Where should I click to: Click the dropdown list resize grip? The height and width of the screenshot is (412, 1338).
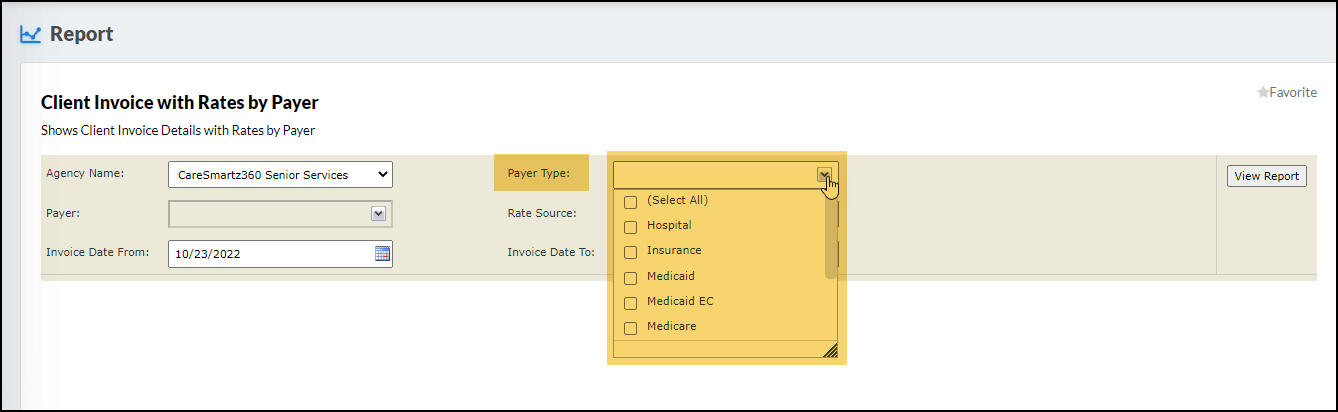pos(830,349)
